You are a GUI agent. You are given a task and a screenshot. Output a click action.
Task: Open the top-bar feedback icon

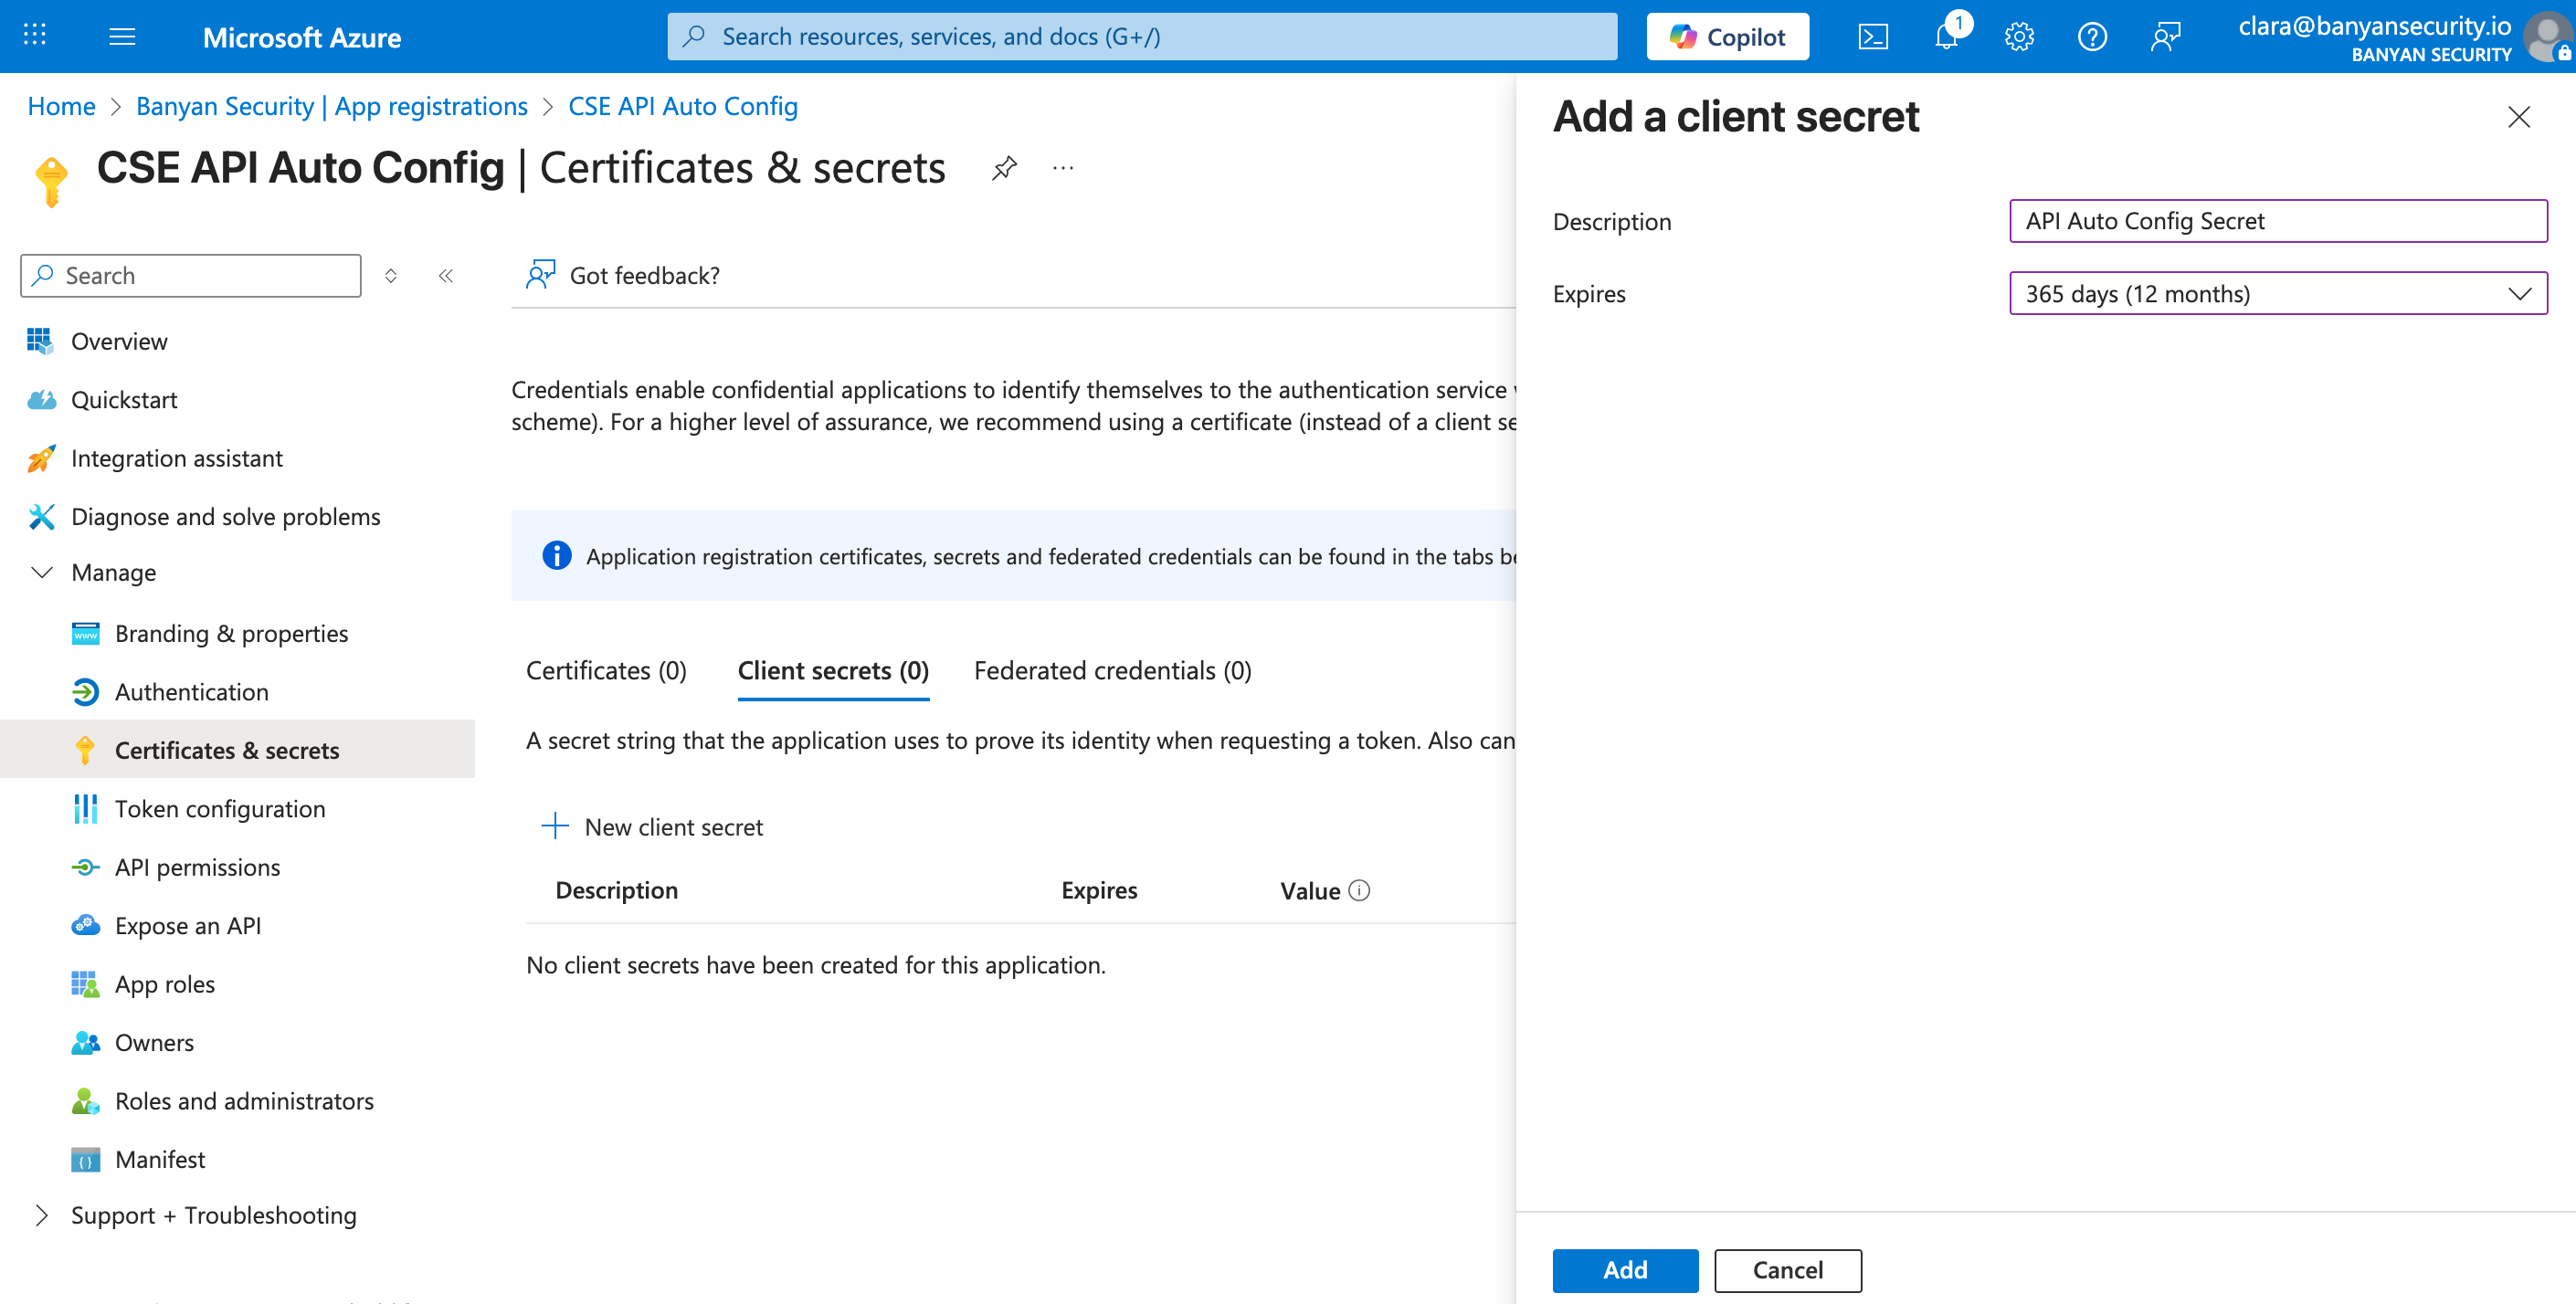point(2165,37)
